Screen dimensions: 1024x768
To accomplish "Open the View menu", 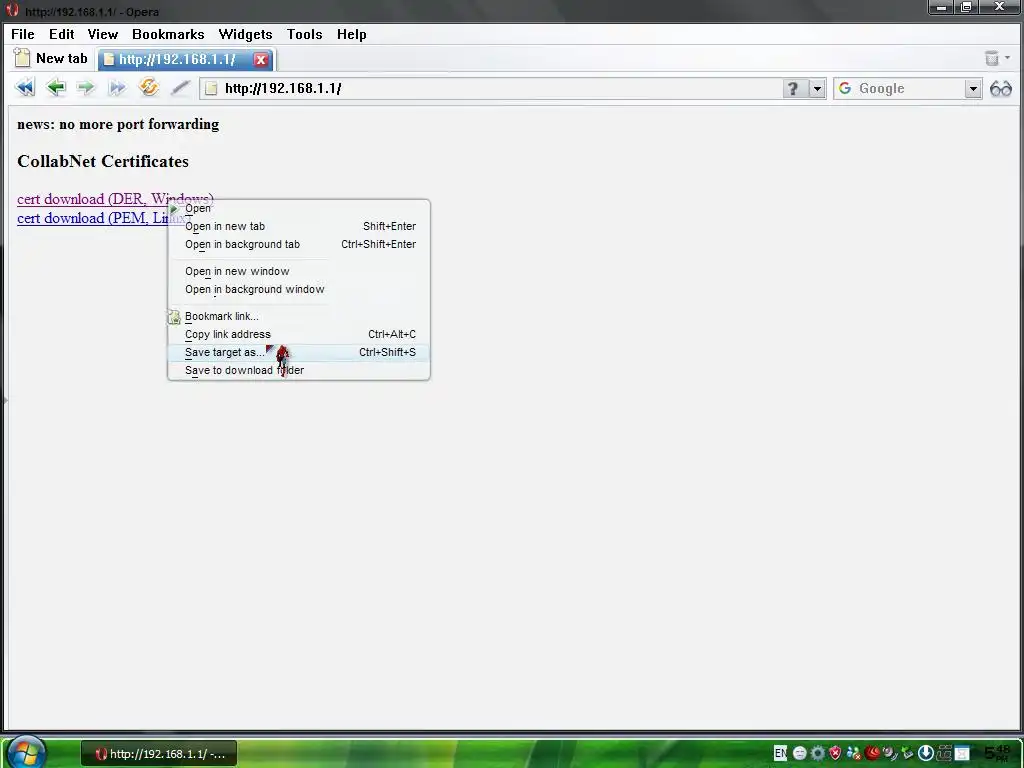I will pos(103,34).
